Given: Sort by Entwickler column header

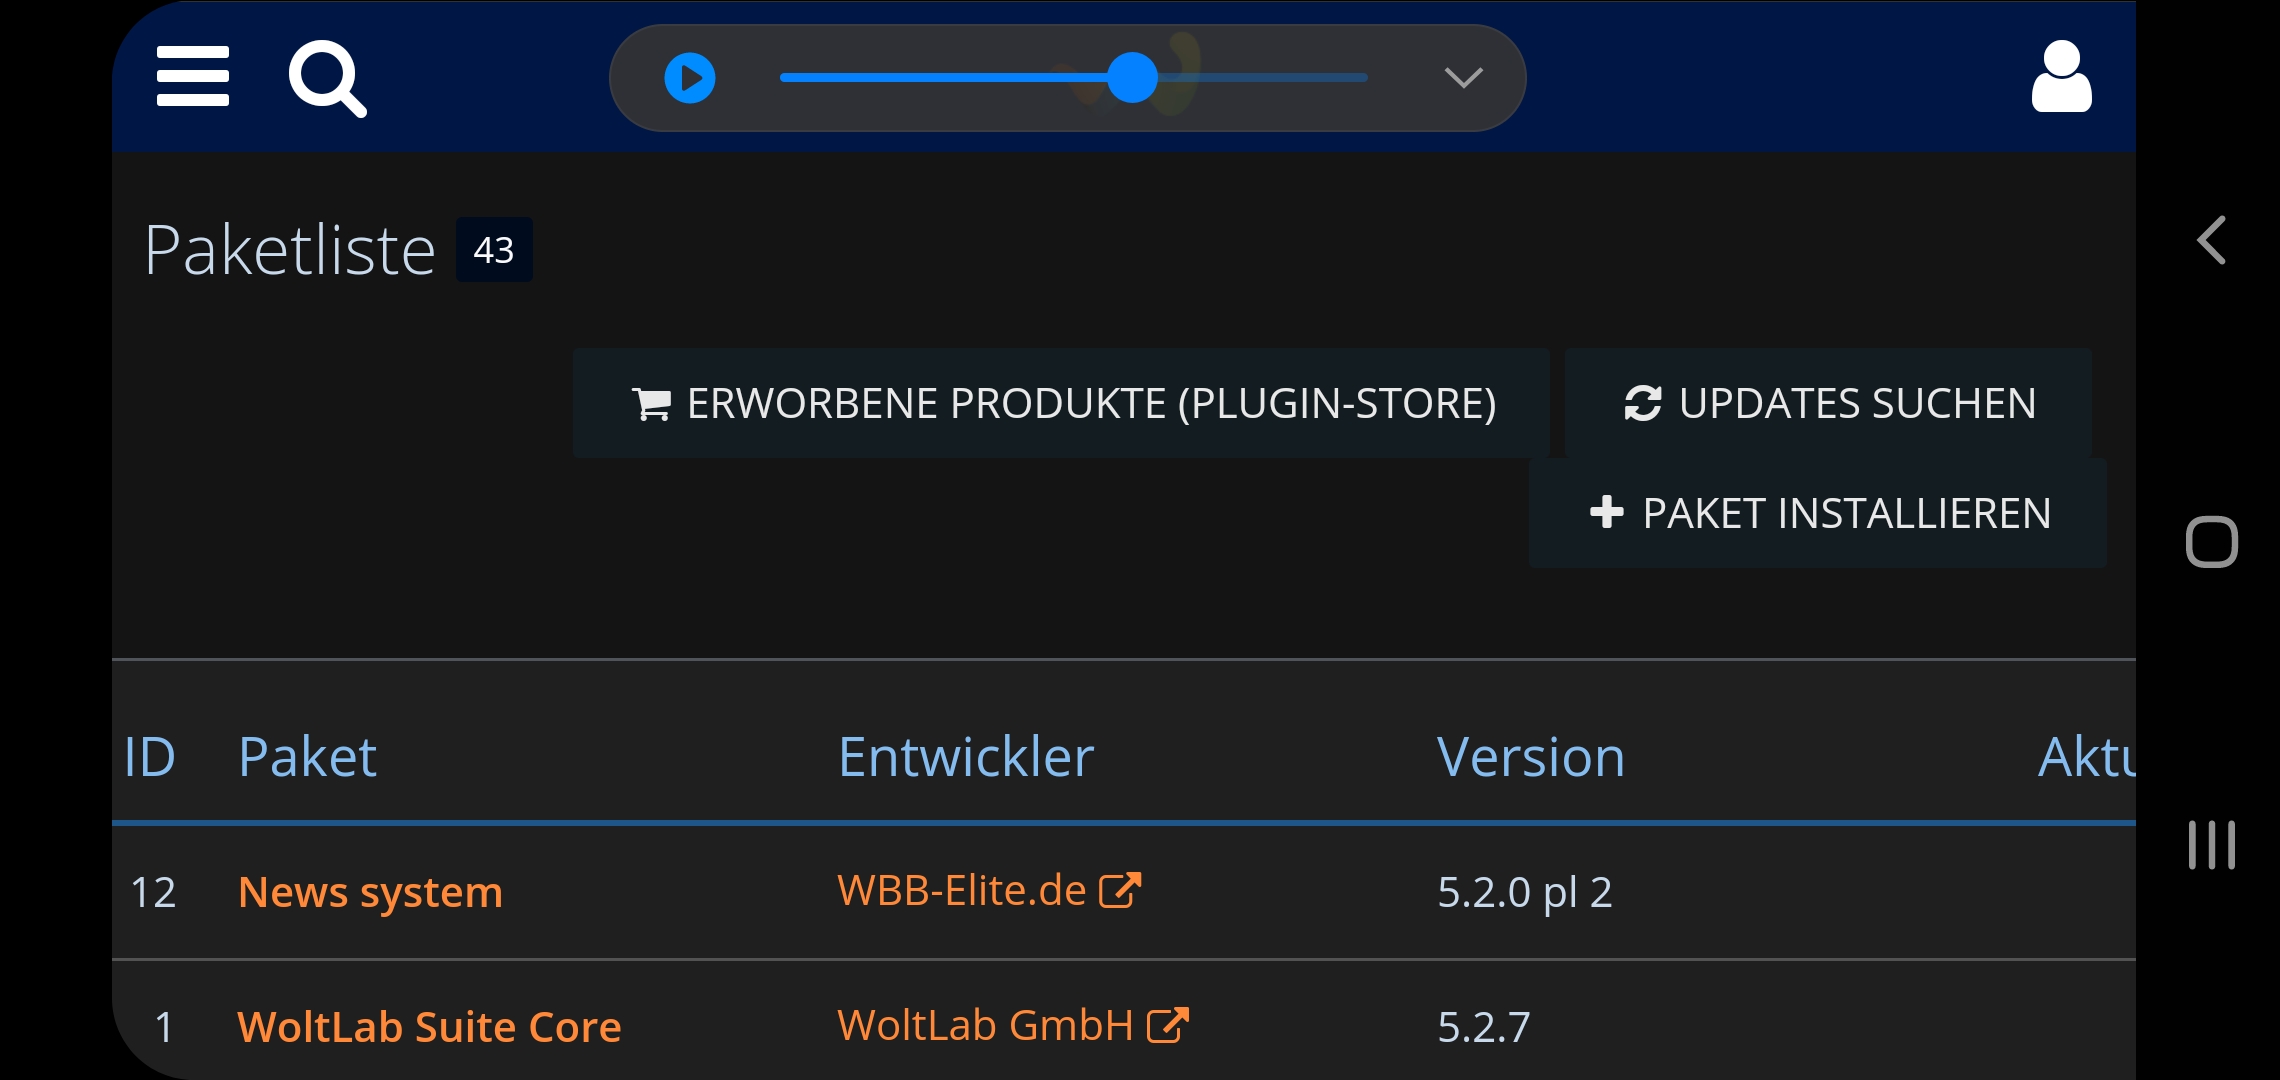Looking at the screenshot, I should [x=966, y=756].
